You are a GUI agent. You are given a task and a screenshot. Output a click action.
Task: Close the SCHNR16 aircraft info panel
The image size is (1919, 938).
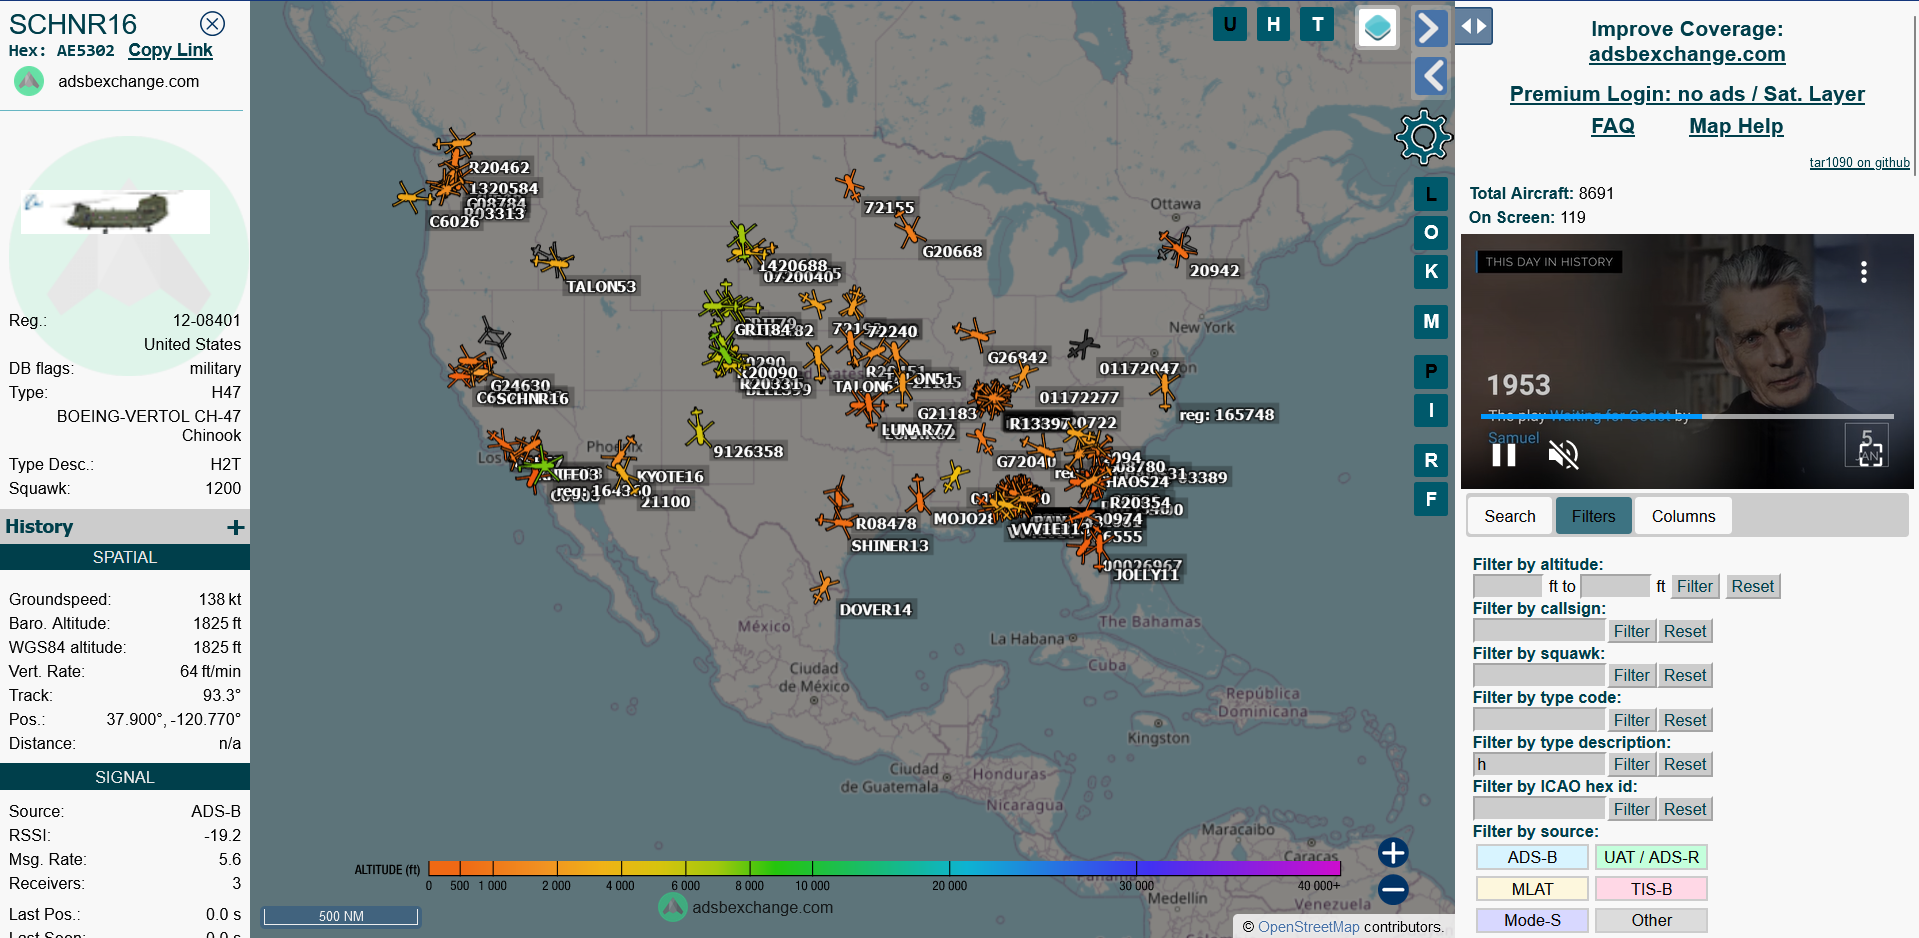click(x=212, y=24)
